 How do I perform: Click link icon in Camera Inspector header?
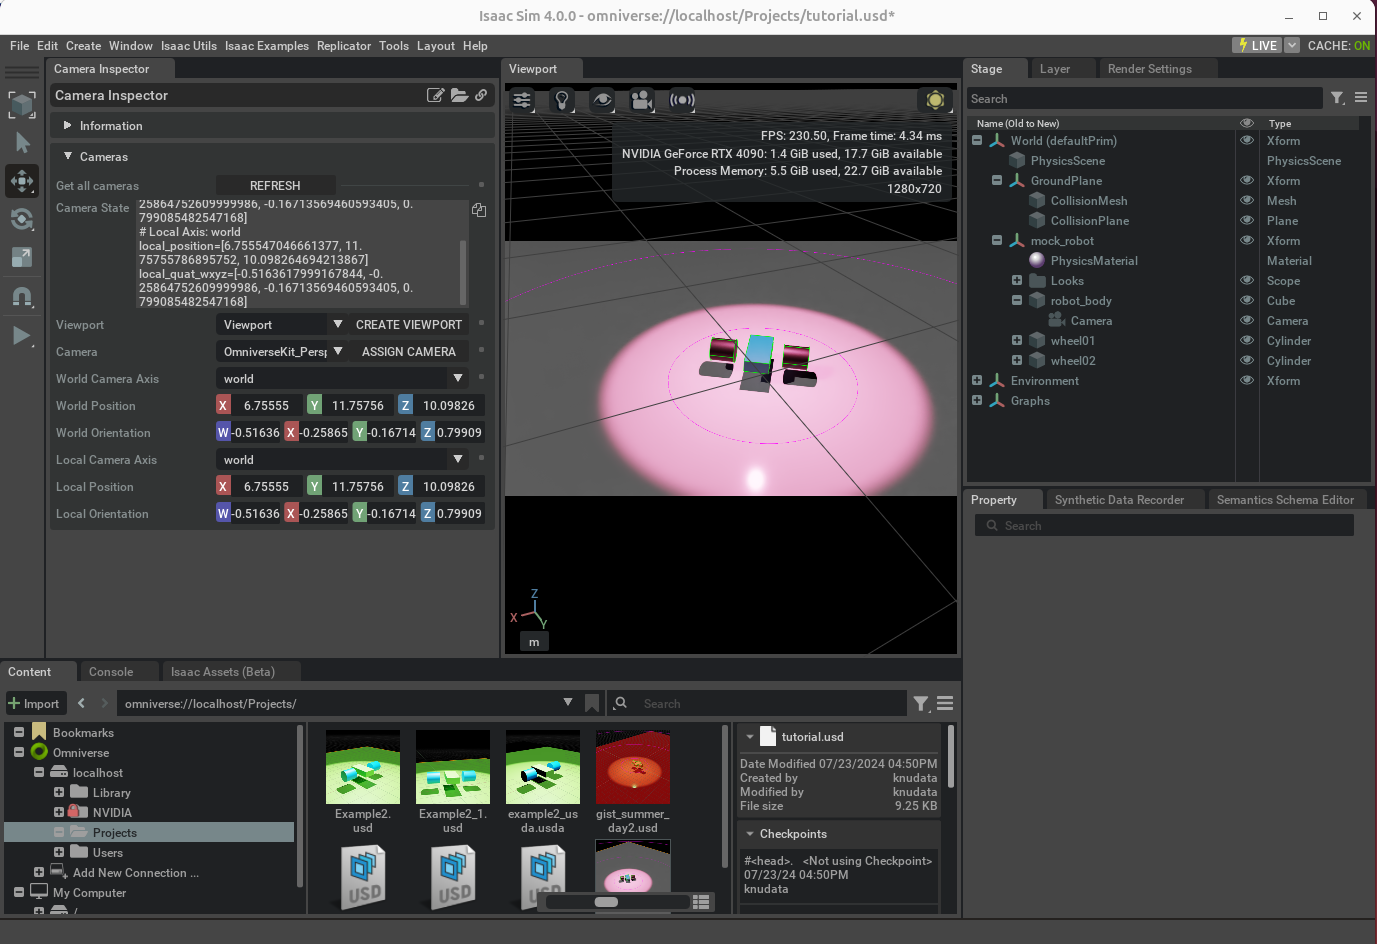pos(481,95)
